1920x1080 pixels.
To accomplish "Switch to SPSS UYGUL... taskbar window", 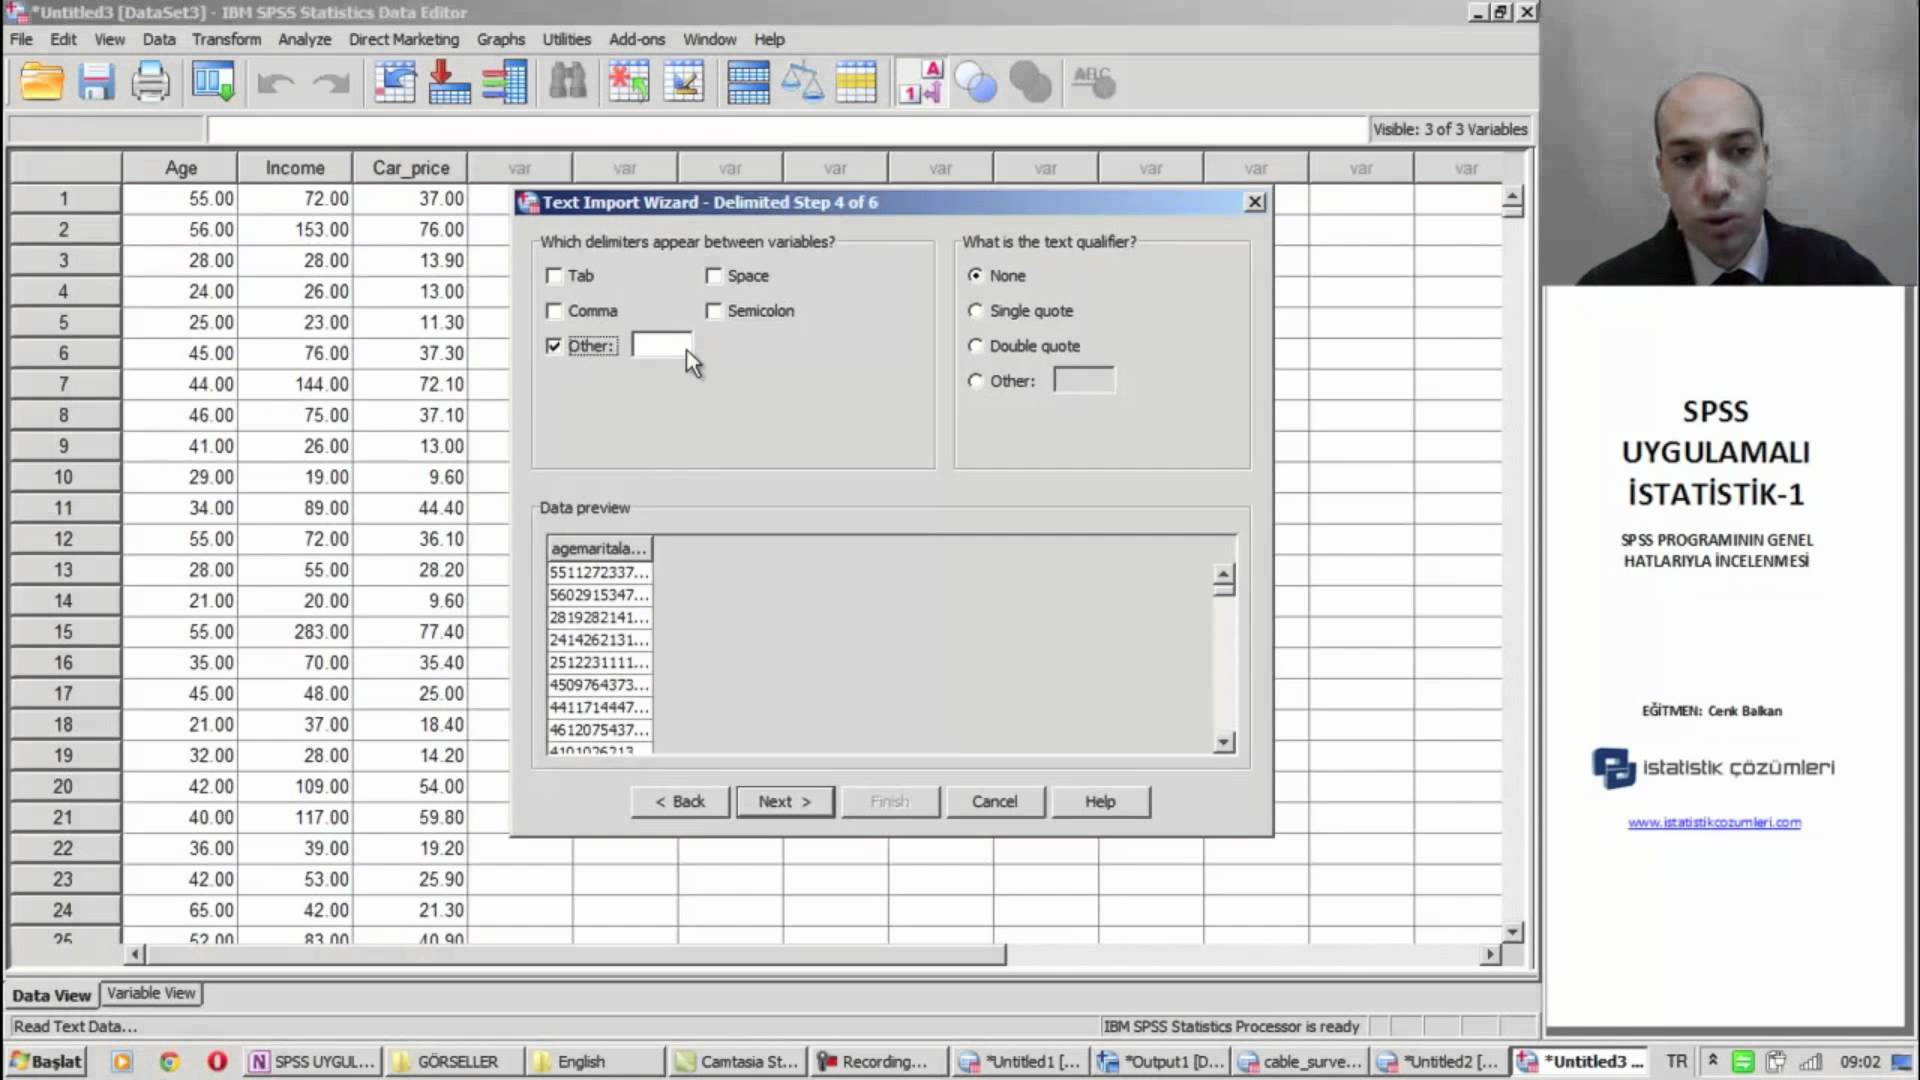I will [x=313, y=1061].
